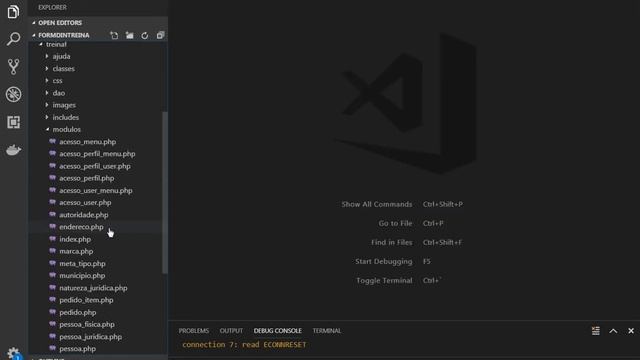Close the bottom panel
Viewport: 640px width, 360px height.
[x=631, y=331]
